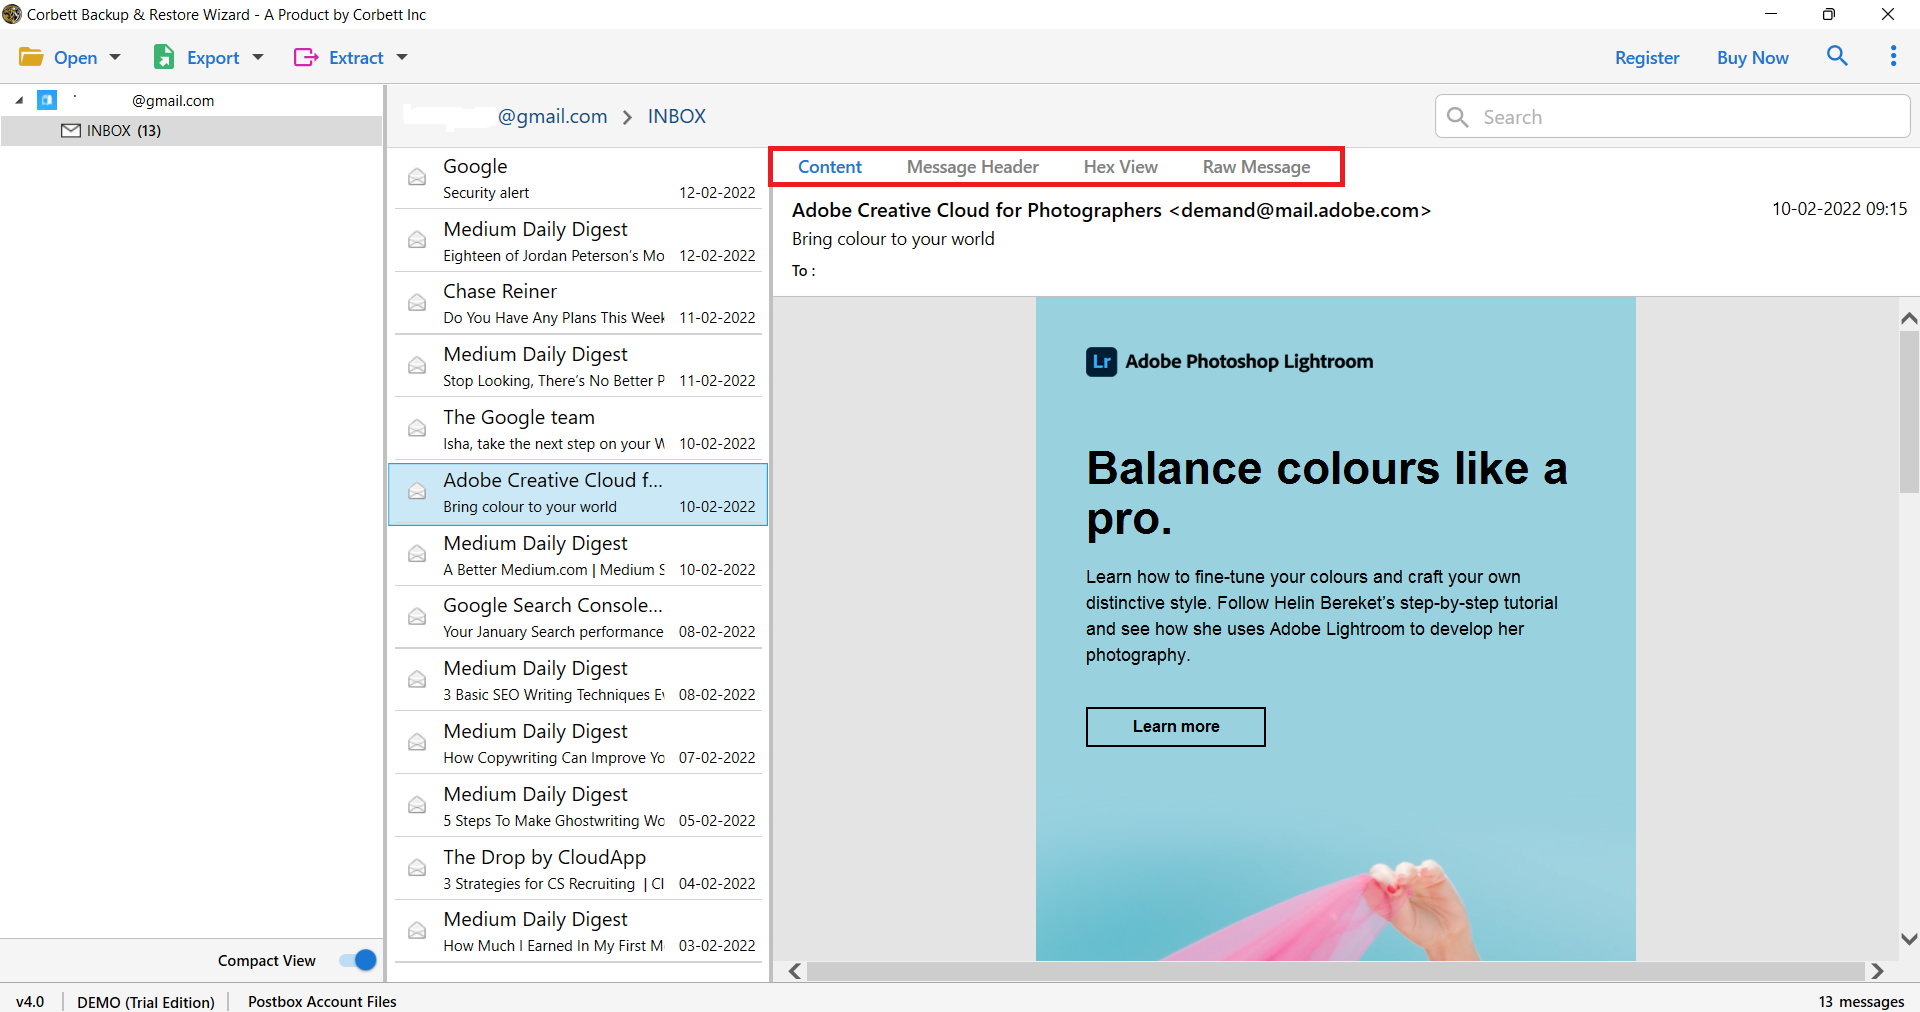Click envelope icon of Adobe Creative Cloud email
1920x1012 pixels.
pyautogui.click(x=417, y=491)
